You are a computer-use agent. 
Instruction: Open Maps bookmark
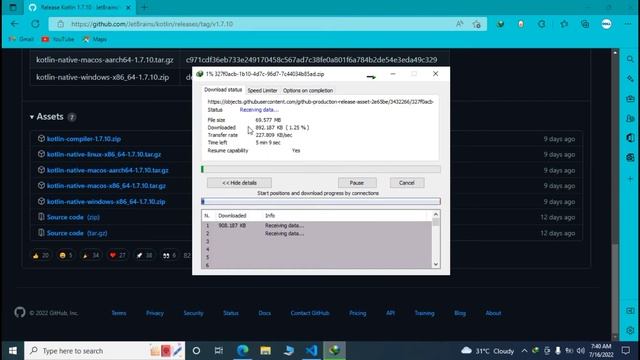click(95, 39)
